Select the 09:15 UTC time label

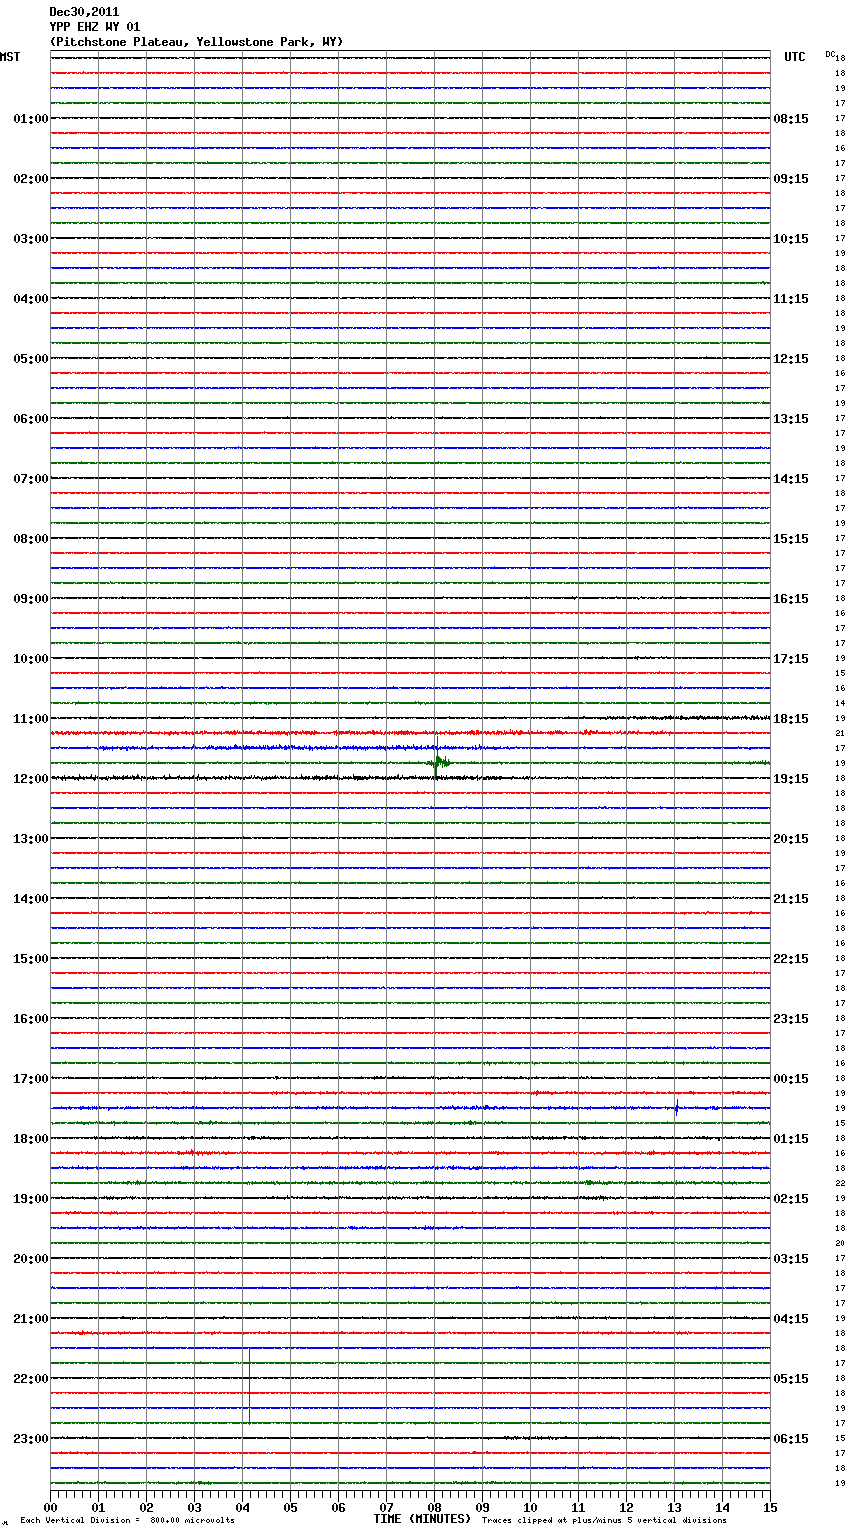pyautogui.click(x=791, y=179)
